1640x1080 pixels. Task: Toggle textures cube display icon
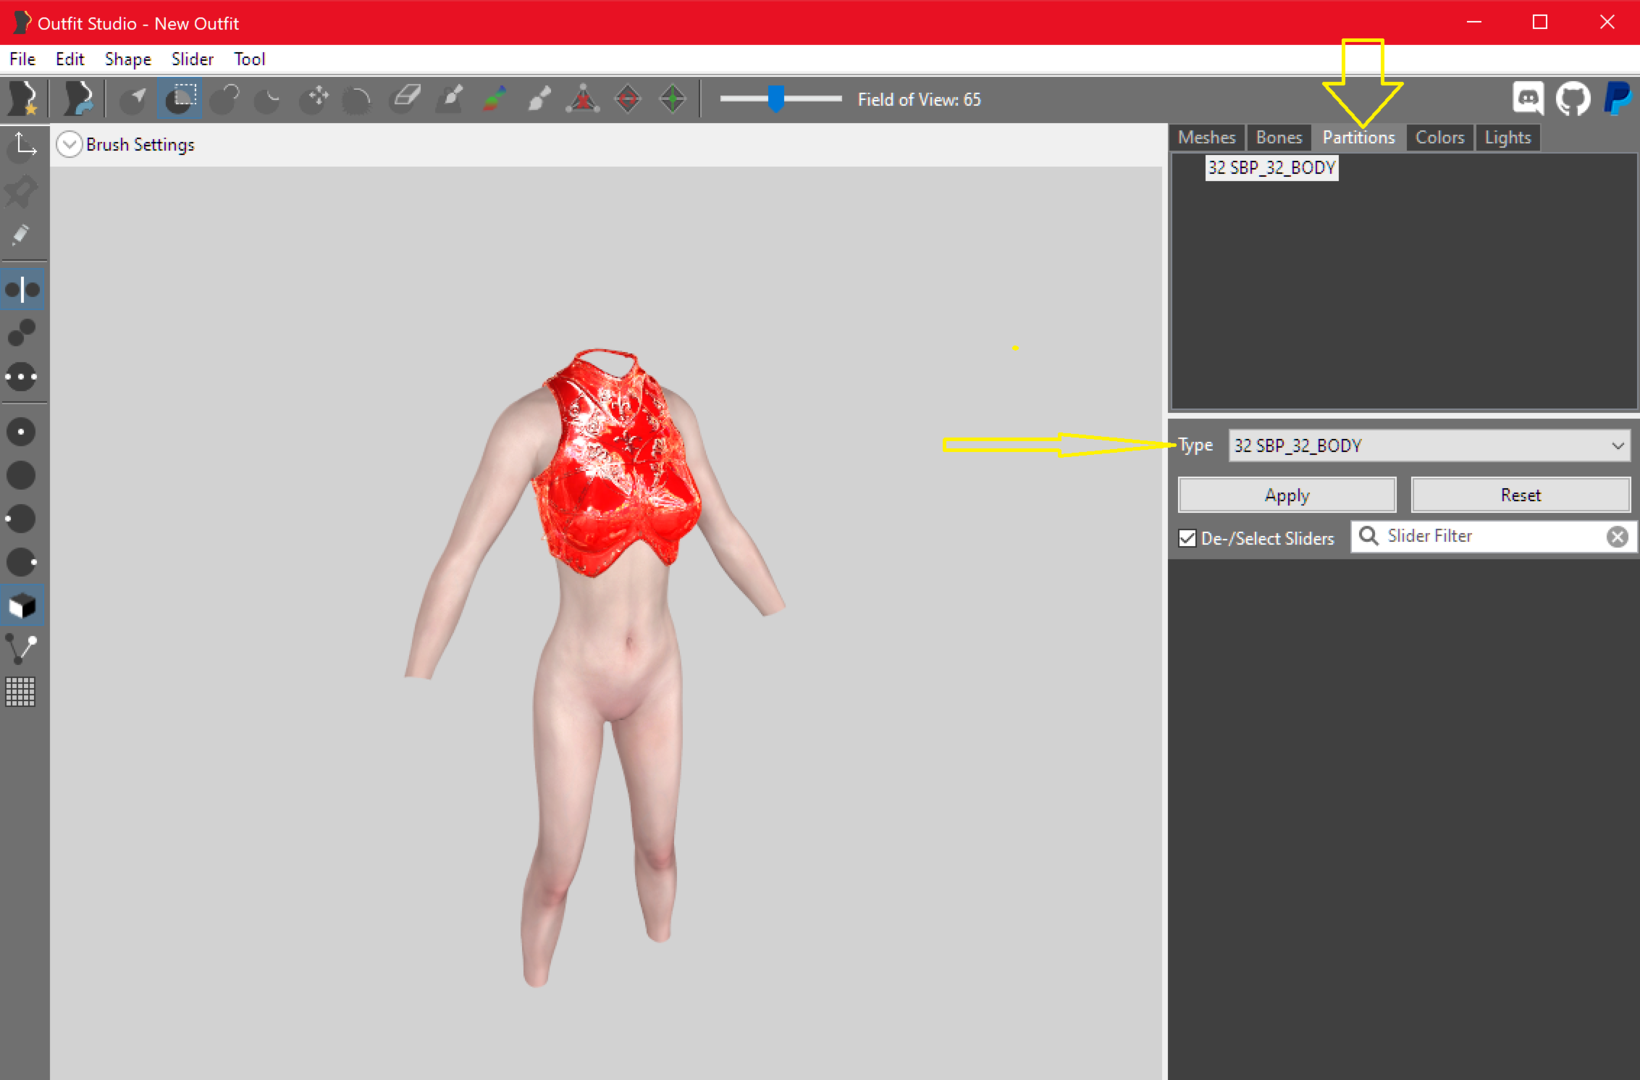click(22, 606)
